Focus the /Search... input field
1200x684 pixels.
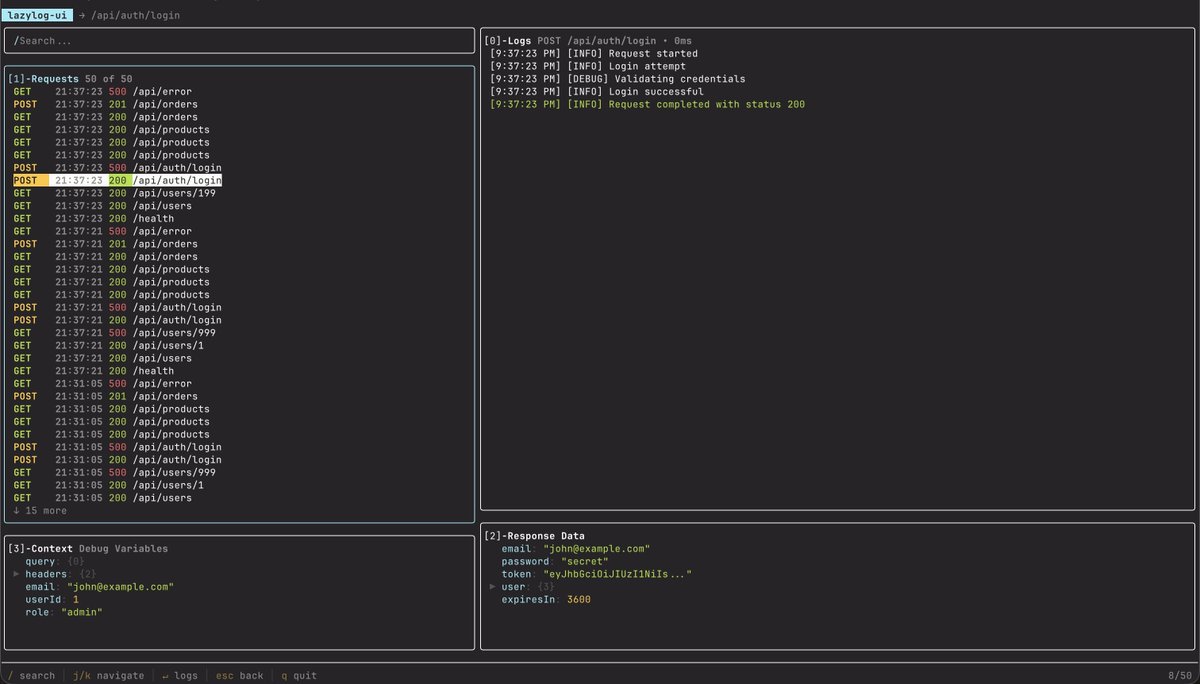point(239,41)
